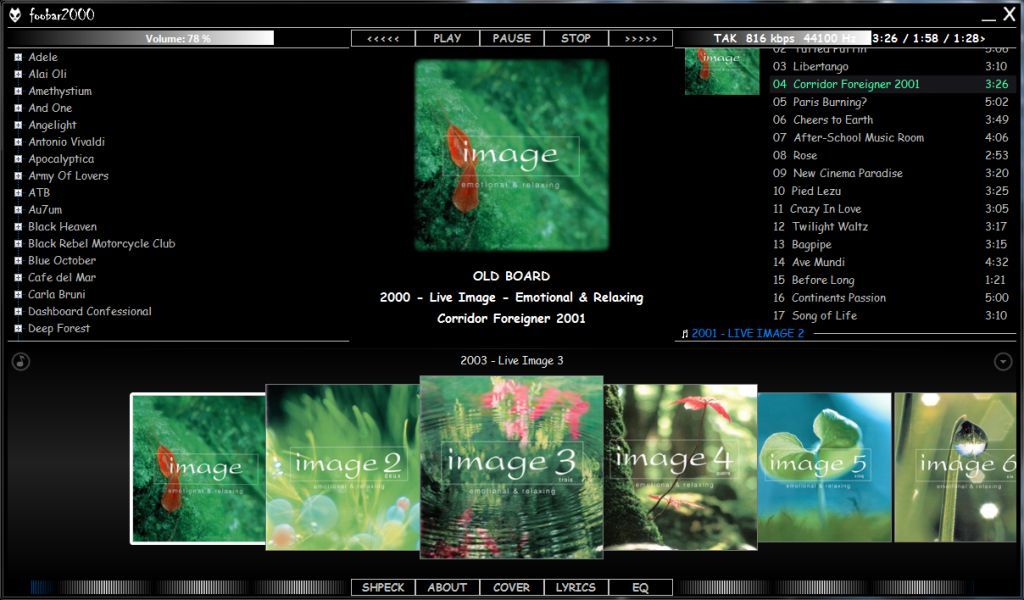Select track 09 New Cinema Paradise

(891, 173)
